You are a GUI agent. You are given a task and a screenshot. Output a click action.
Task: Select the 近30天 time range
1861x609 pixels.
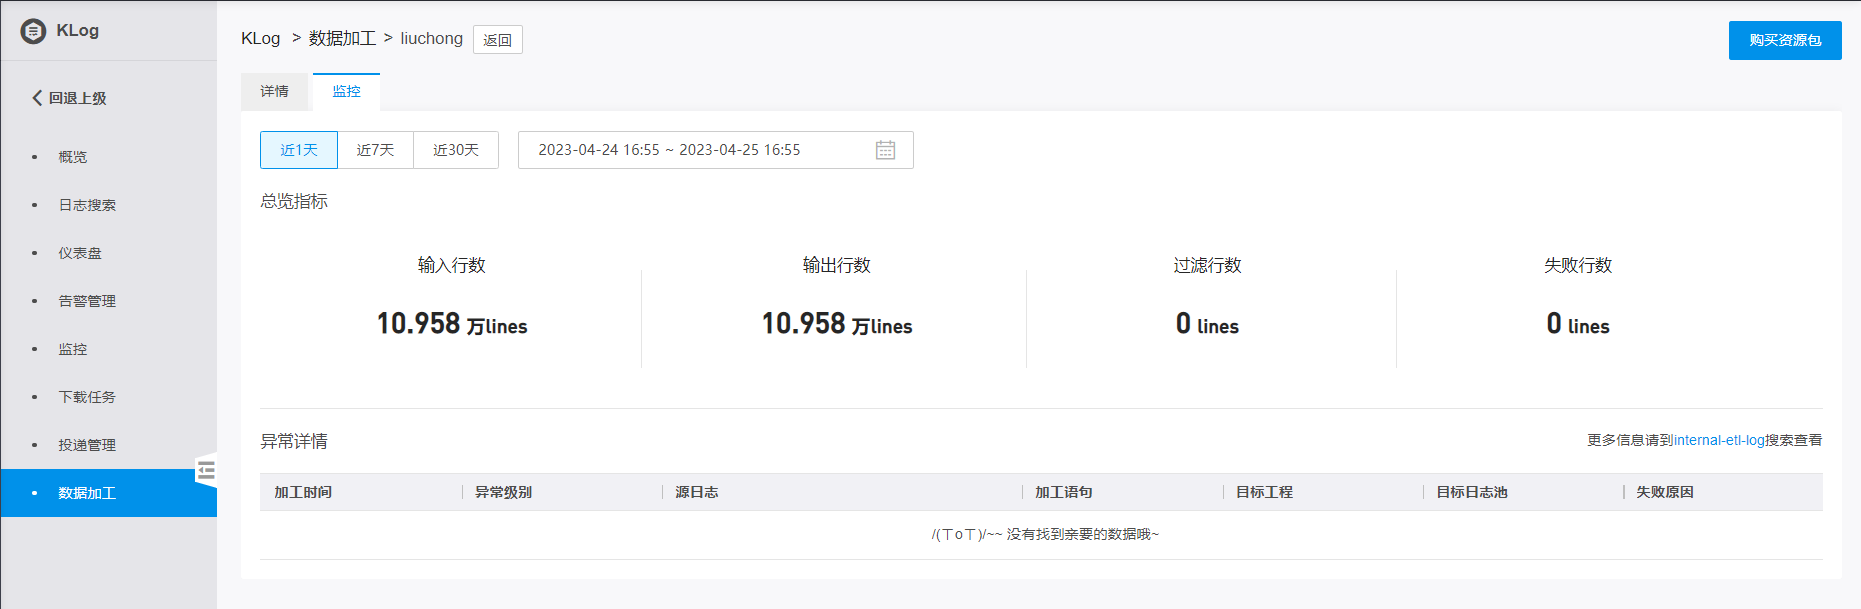[456, 150]
